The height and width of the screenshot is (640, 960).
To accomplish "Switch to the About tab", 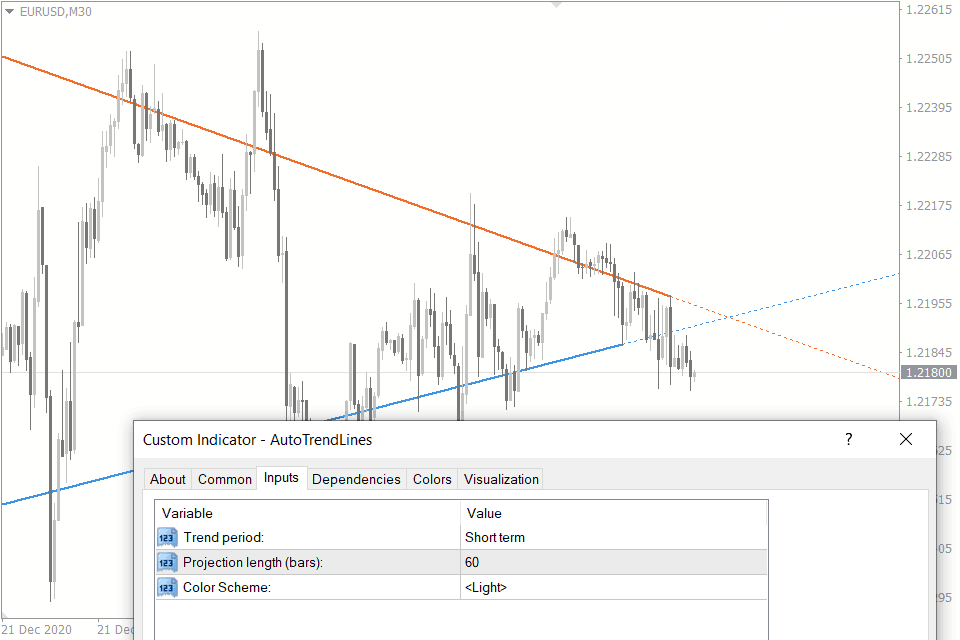I will point(167,479).
